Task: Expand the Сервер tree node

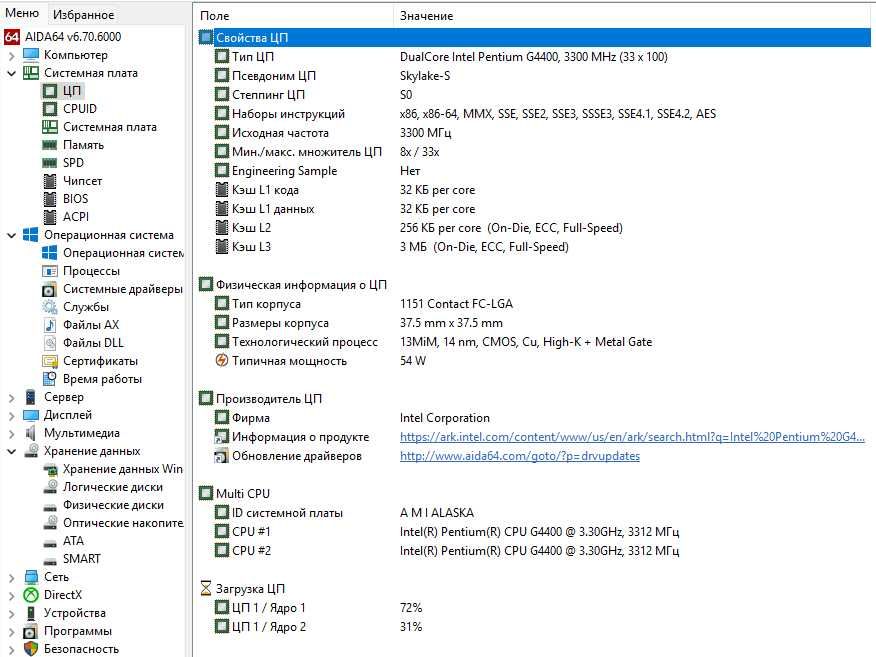Action: coord(11,397)
